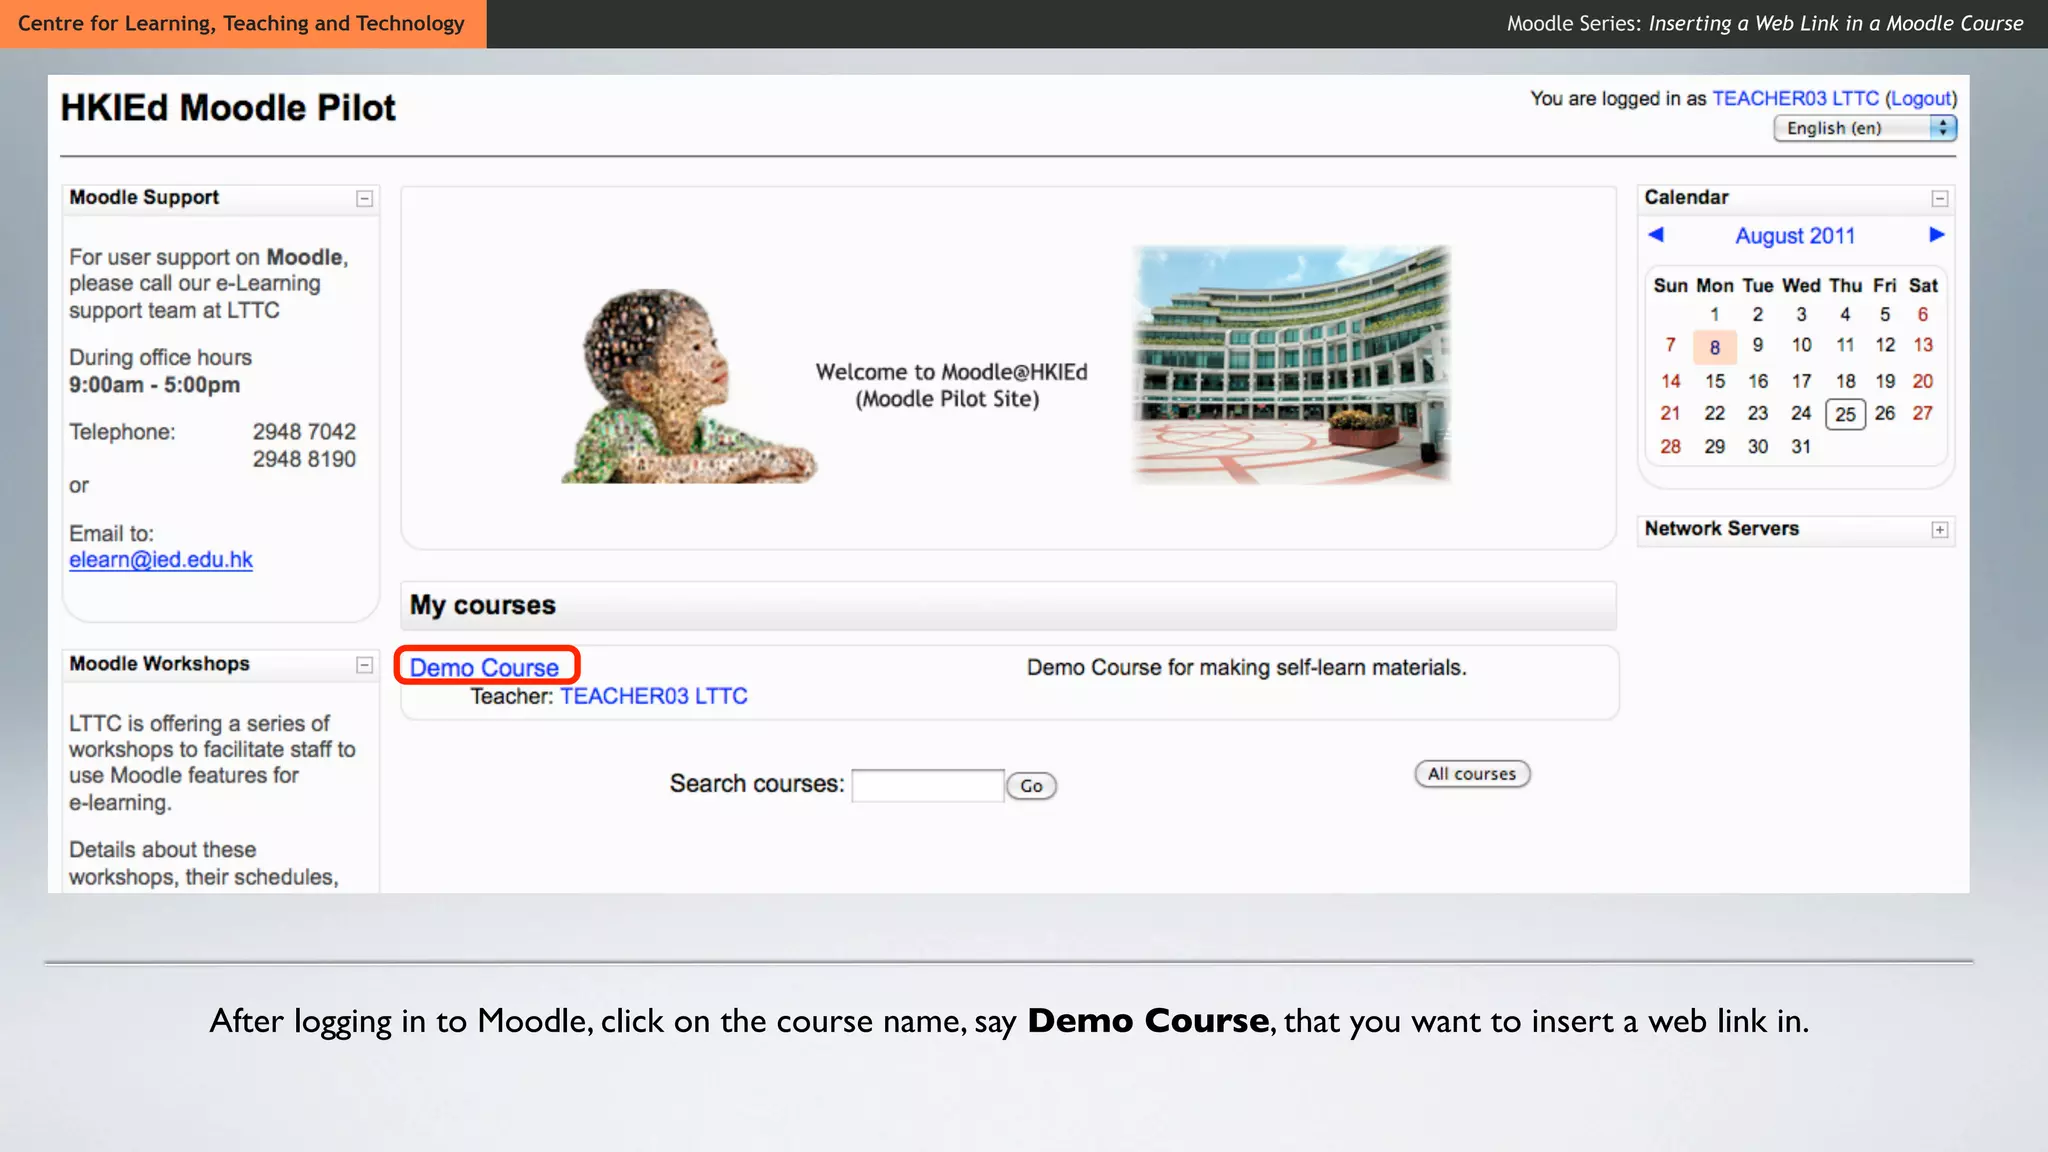2048x1152 pixels.
Task: Click the Logout link
Action: (1920, 98)
